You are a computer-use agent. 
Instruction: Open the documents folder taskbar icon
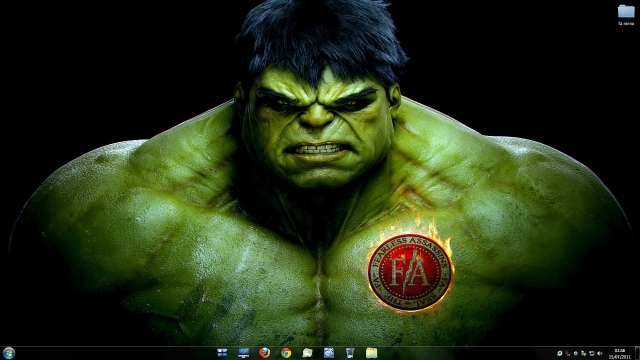[307, 353]
